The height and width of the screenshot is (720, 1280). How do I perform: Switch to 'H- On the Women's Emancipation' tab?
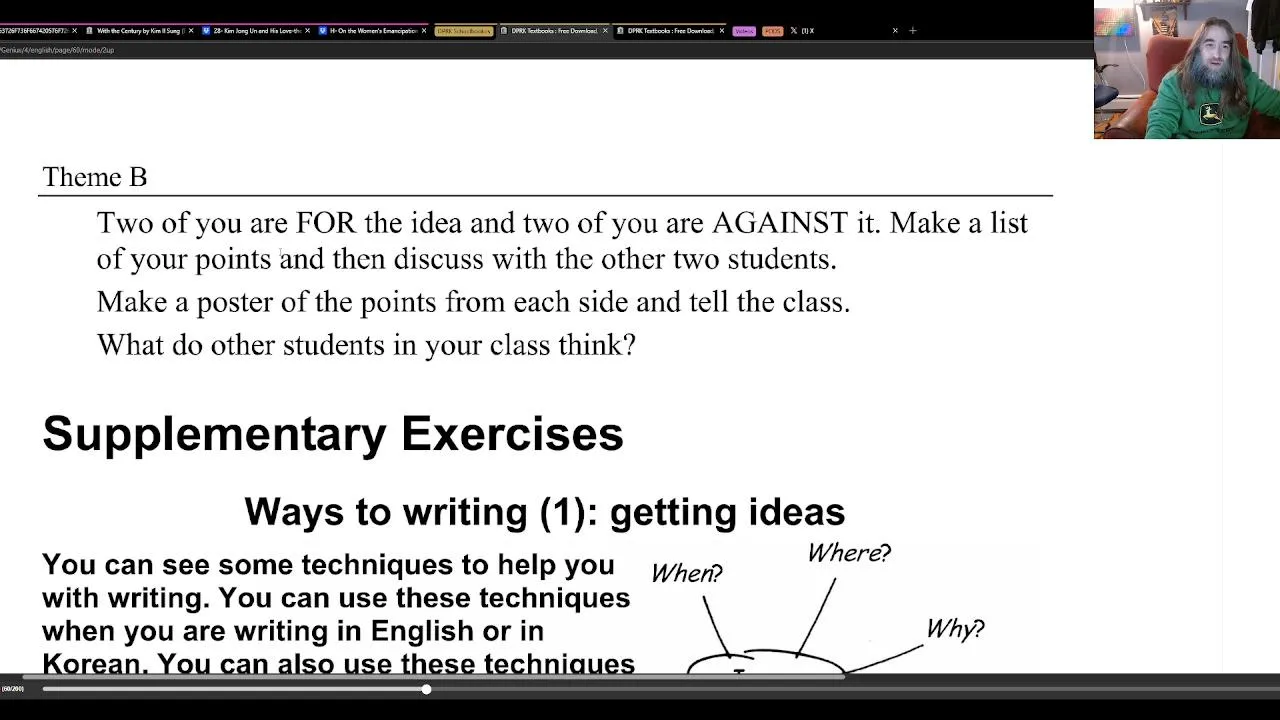pyautogui.click(x=372, y=31)
